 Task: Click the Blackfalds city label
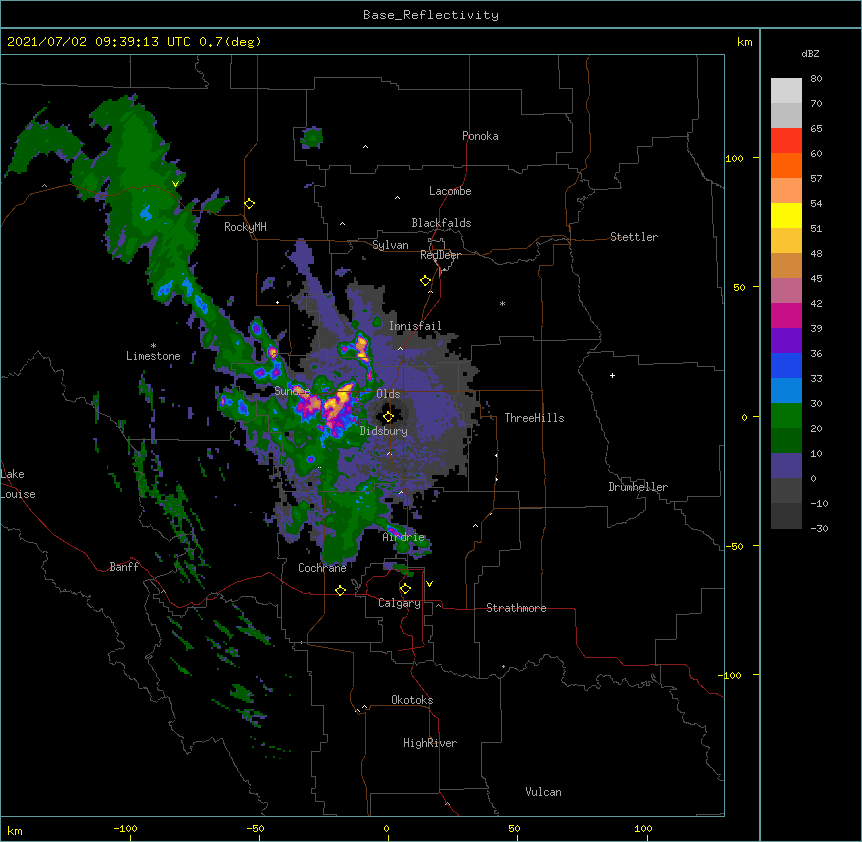(x=441, y=223)
